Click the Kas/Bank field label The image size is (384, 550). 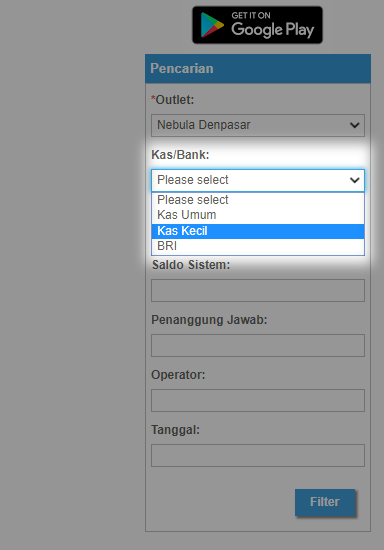[180, 155]
